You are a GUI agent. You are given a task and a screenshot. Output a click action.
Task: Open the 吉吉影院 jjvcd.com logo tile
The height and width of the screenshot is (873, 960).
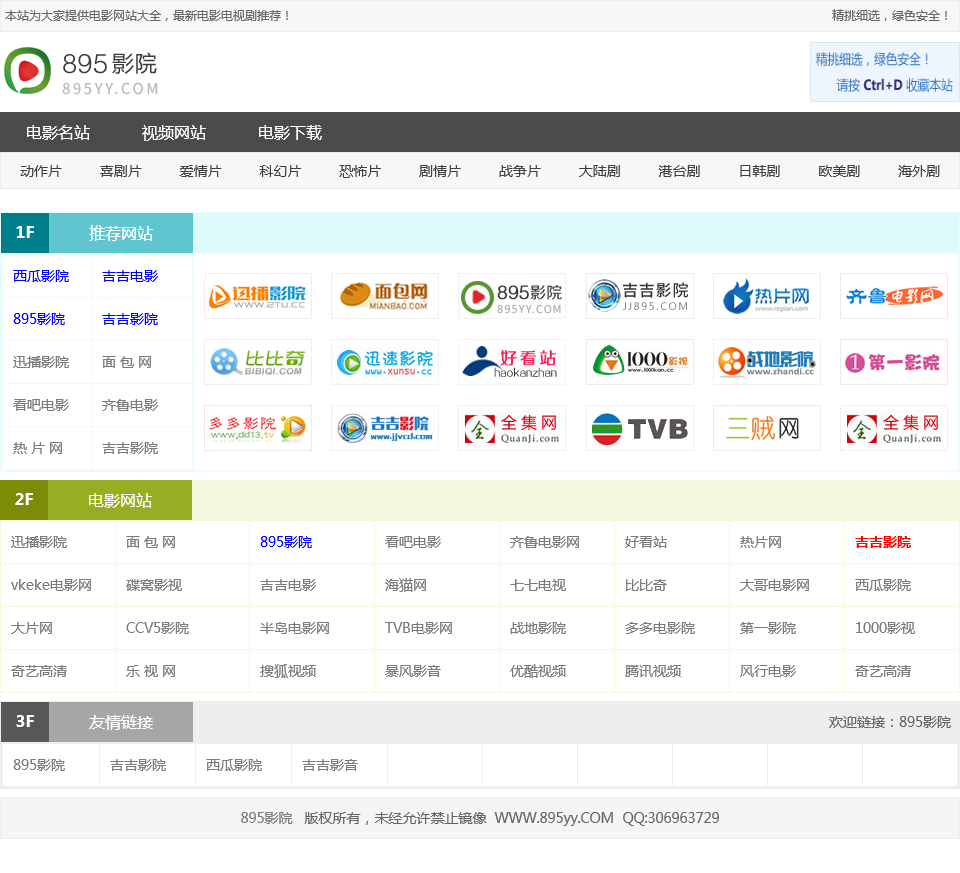point(385,429)
